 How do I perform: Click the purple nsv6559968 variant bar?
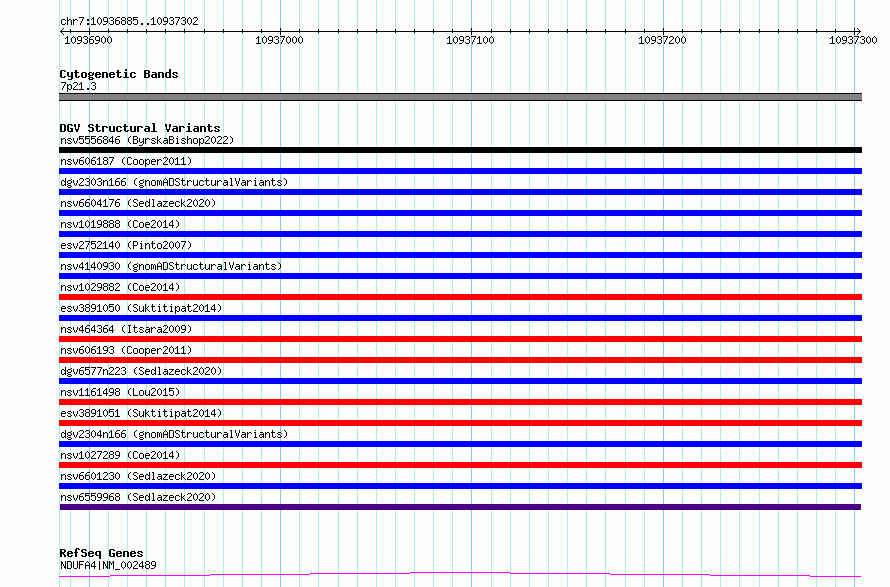click(460, 507)
